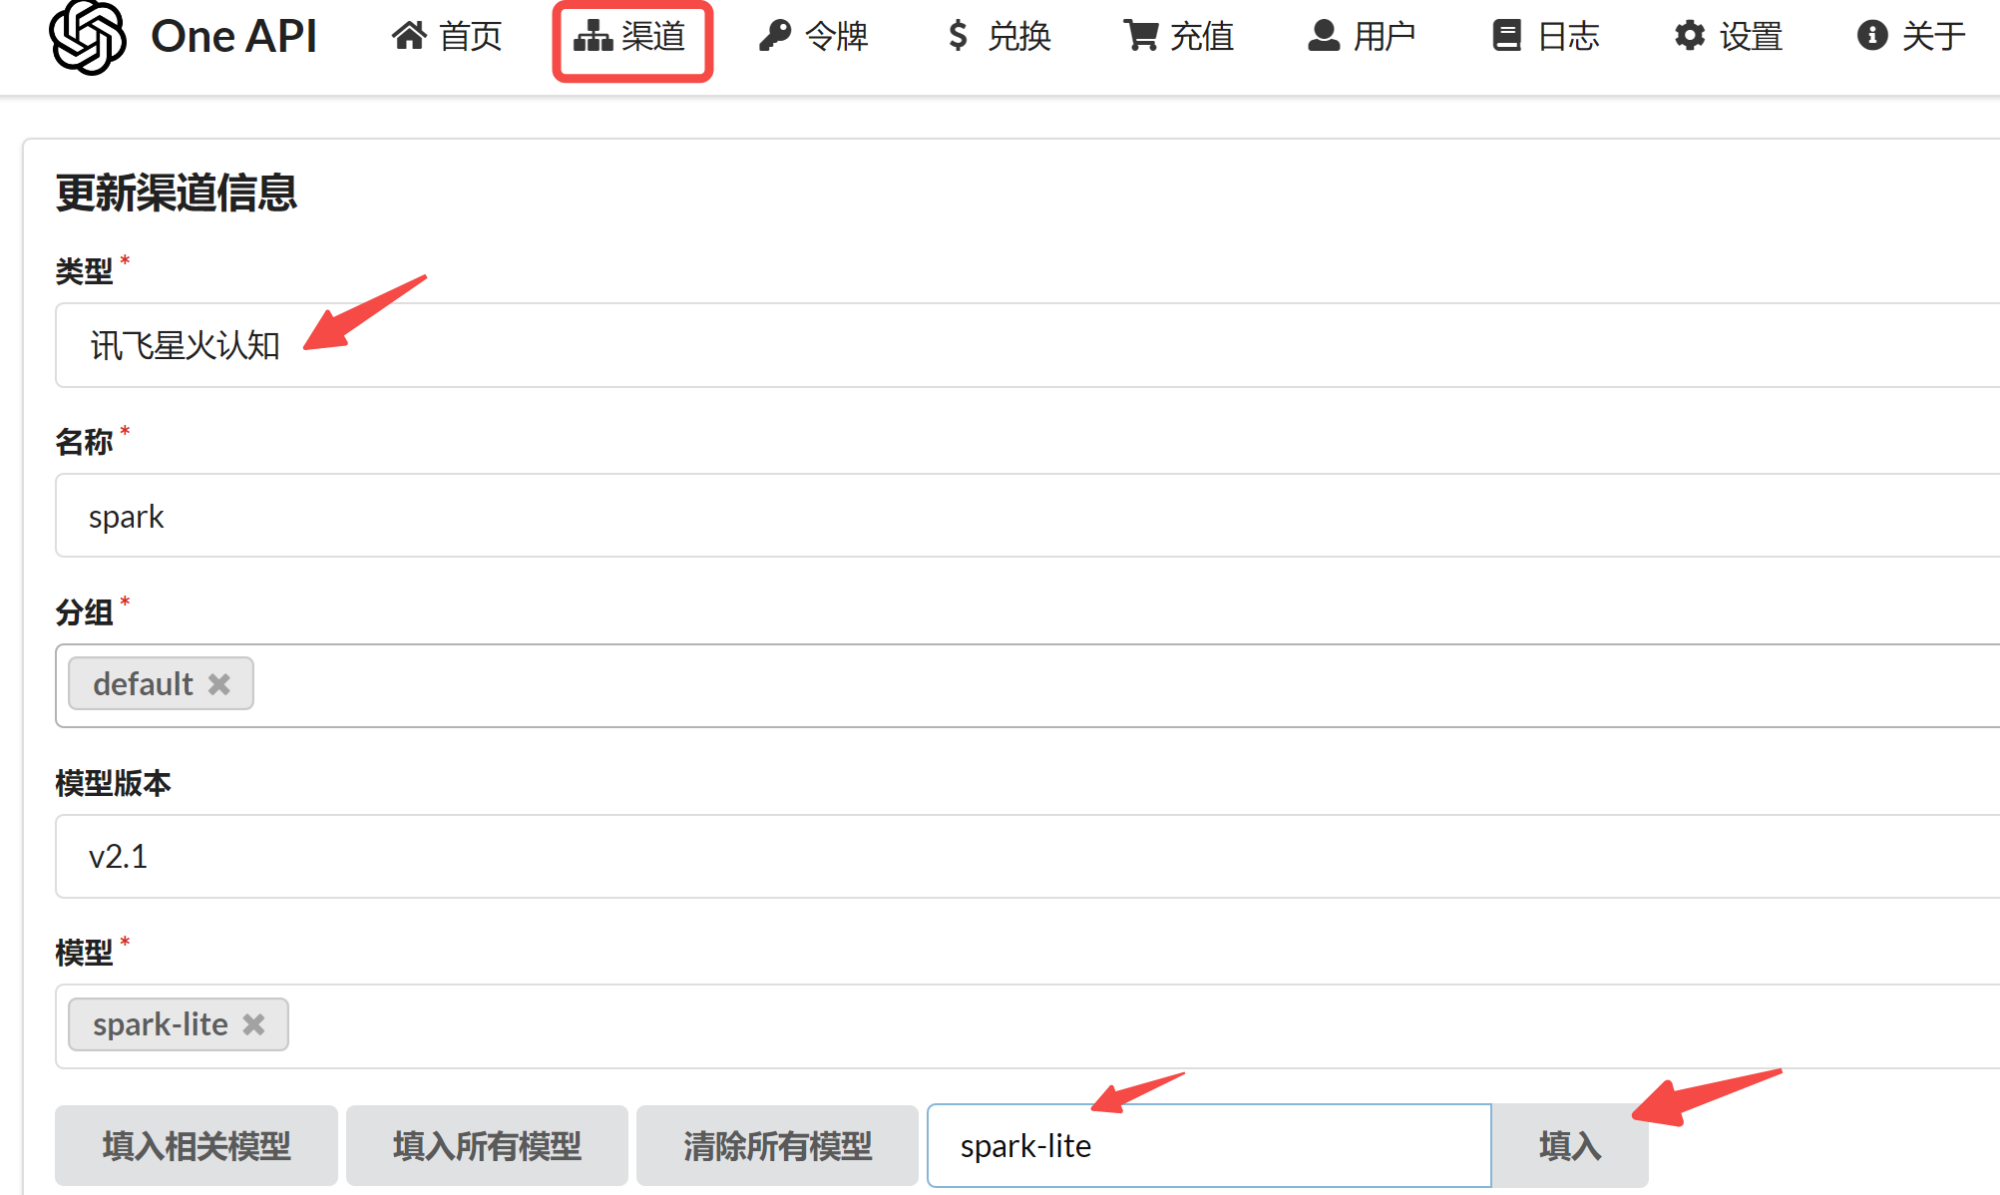The width and height of the screenshot is (2000, 1195).
Task: Click the One API title text
Action: point(234,37)
